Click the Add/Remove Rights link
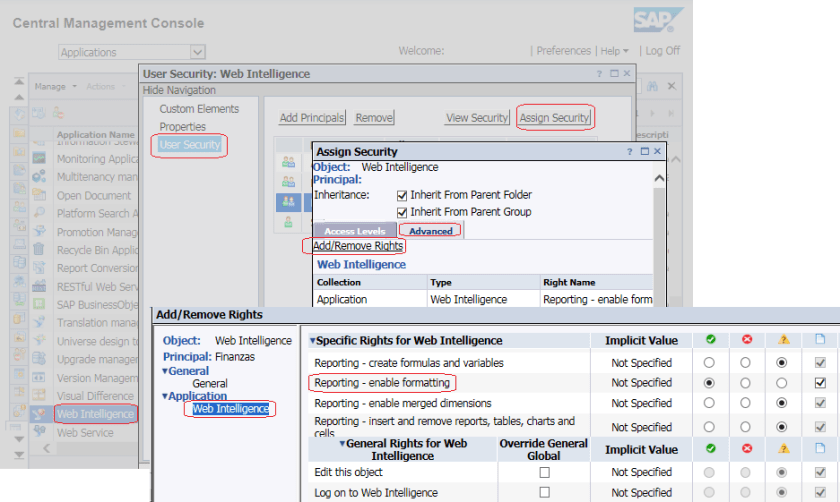840x502 pixels. 357,246
